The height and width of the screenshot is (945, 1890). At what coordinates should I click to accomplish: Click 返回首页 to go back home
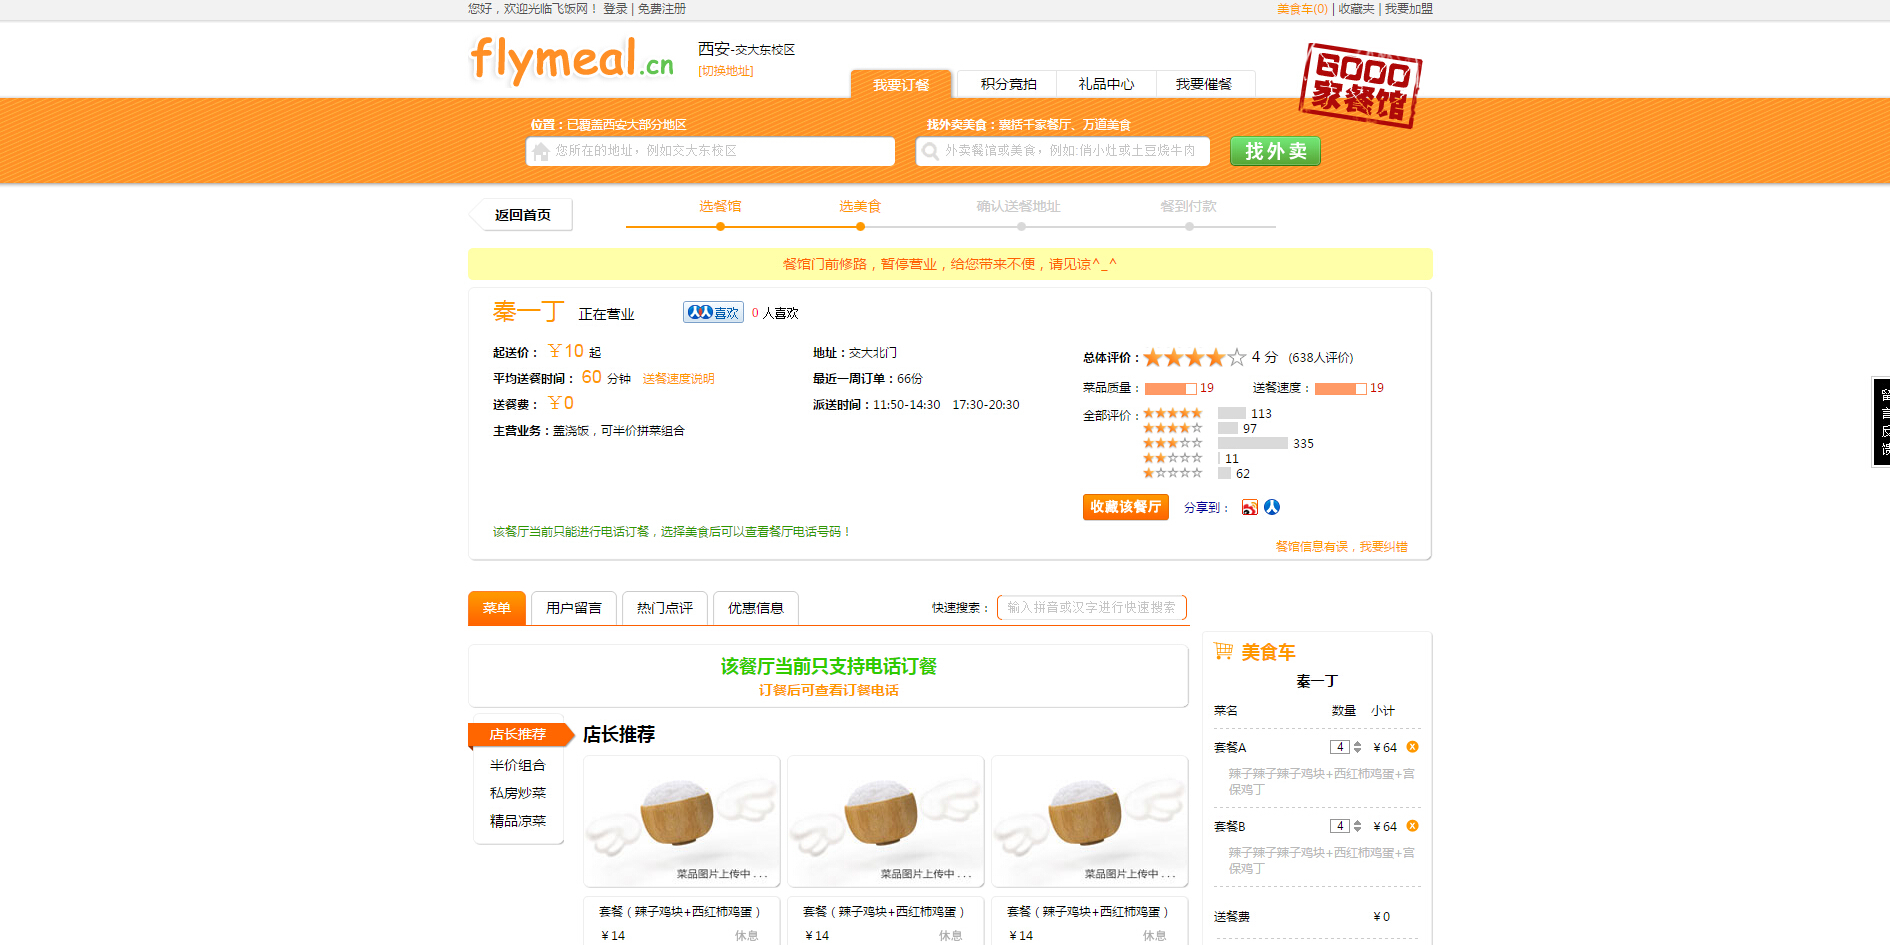[x=522, y=215]
